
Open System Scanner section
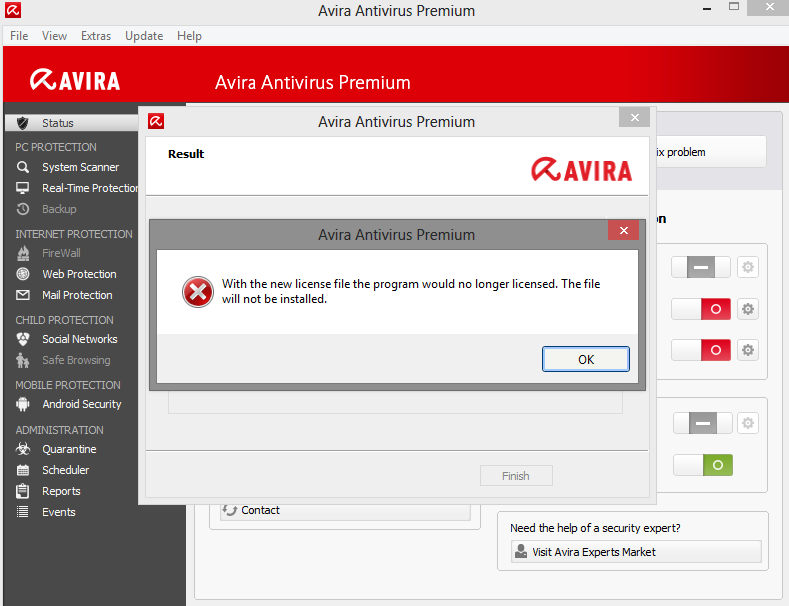[x=81, y=167]
